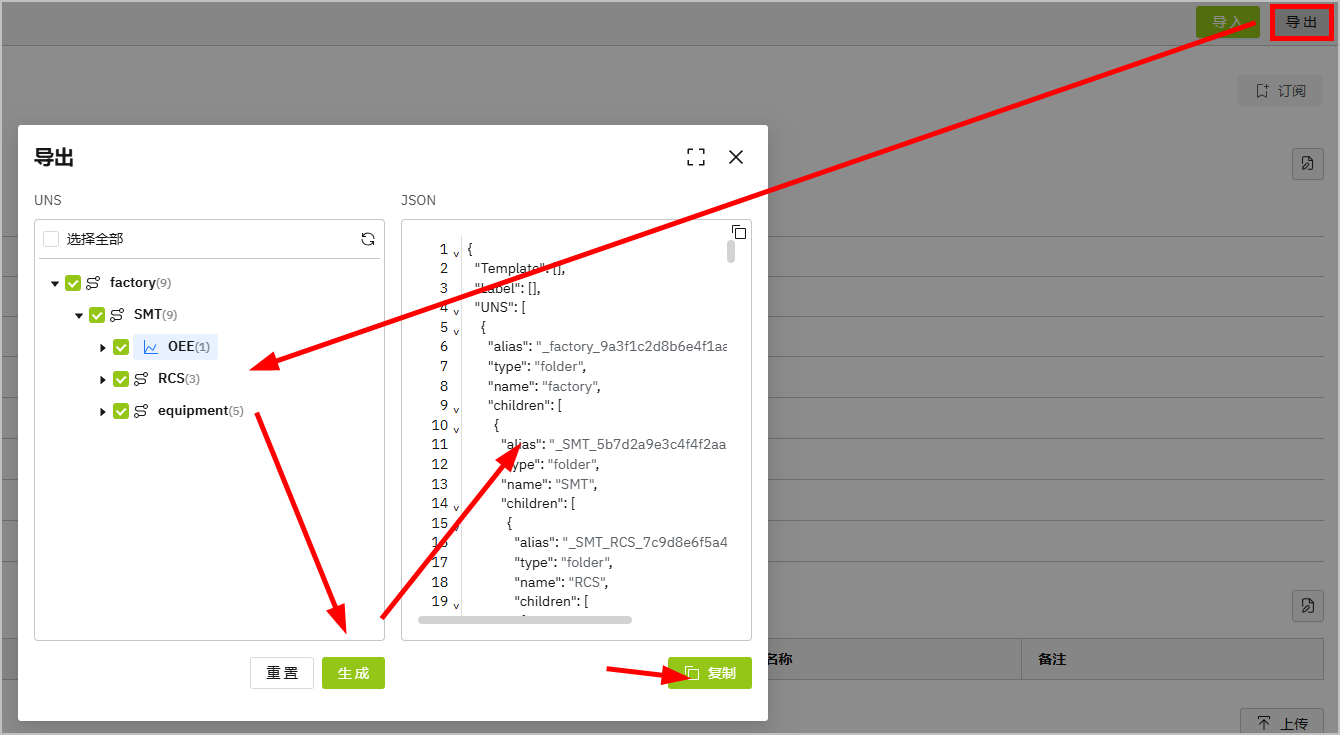Click the RCS folder path icon
Image resolution: width=1340 pixels, height=735 pixels.
point(141,379)
